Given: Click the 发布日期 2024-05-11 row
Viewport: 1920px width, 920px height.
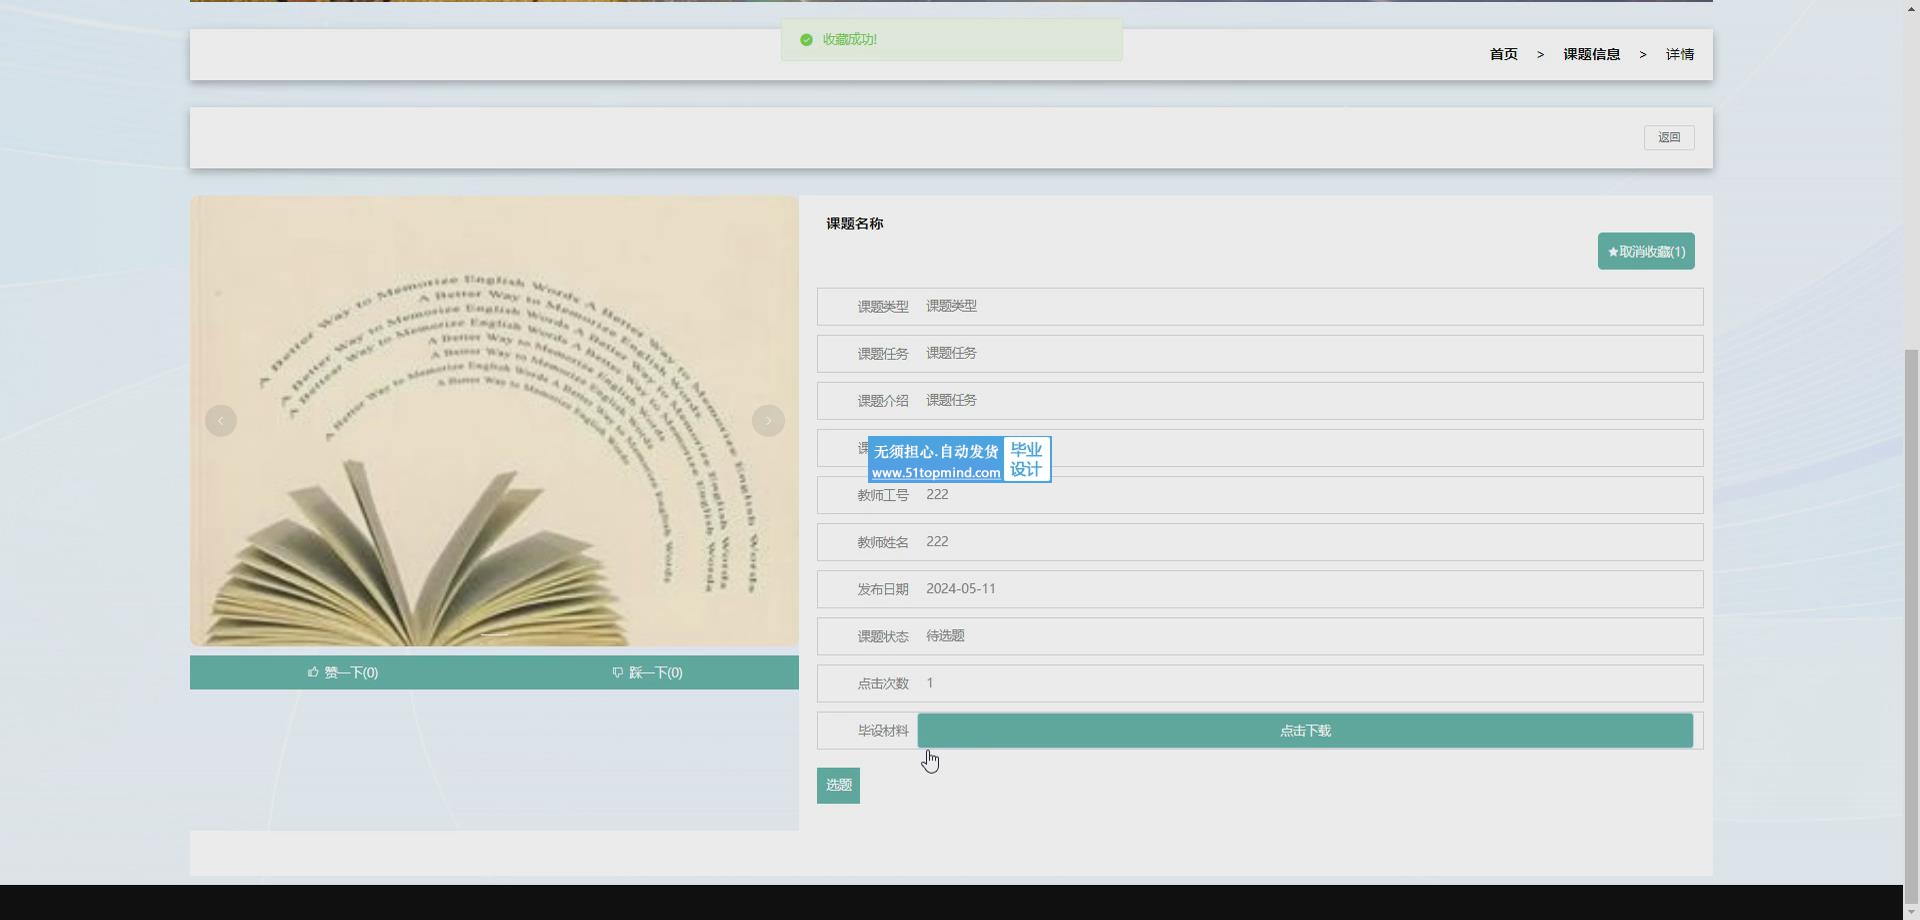Looking at the screenshot, I should pyautogui.click(x=1259, y=589).
